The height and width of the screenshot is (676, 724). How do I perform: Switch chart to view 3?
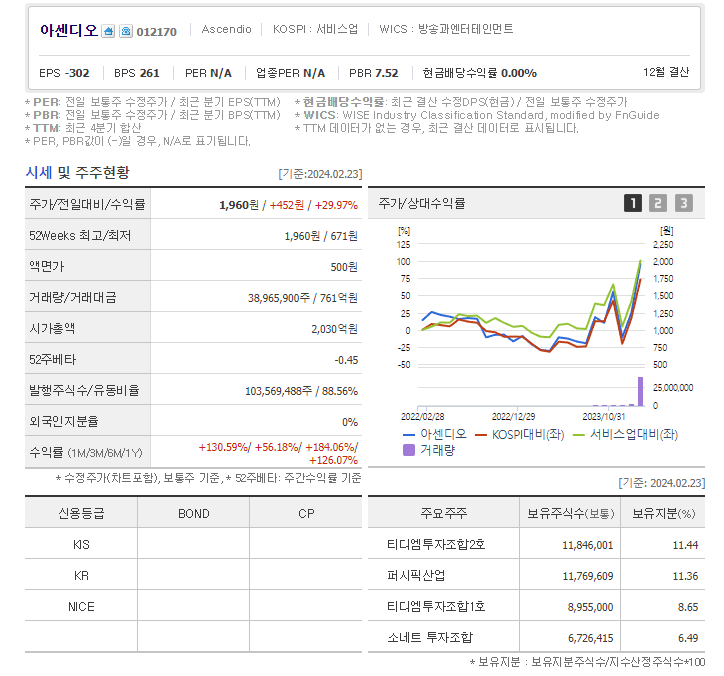pyautogui.click(x=684, y=203)
